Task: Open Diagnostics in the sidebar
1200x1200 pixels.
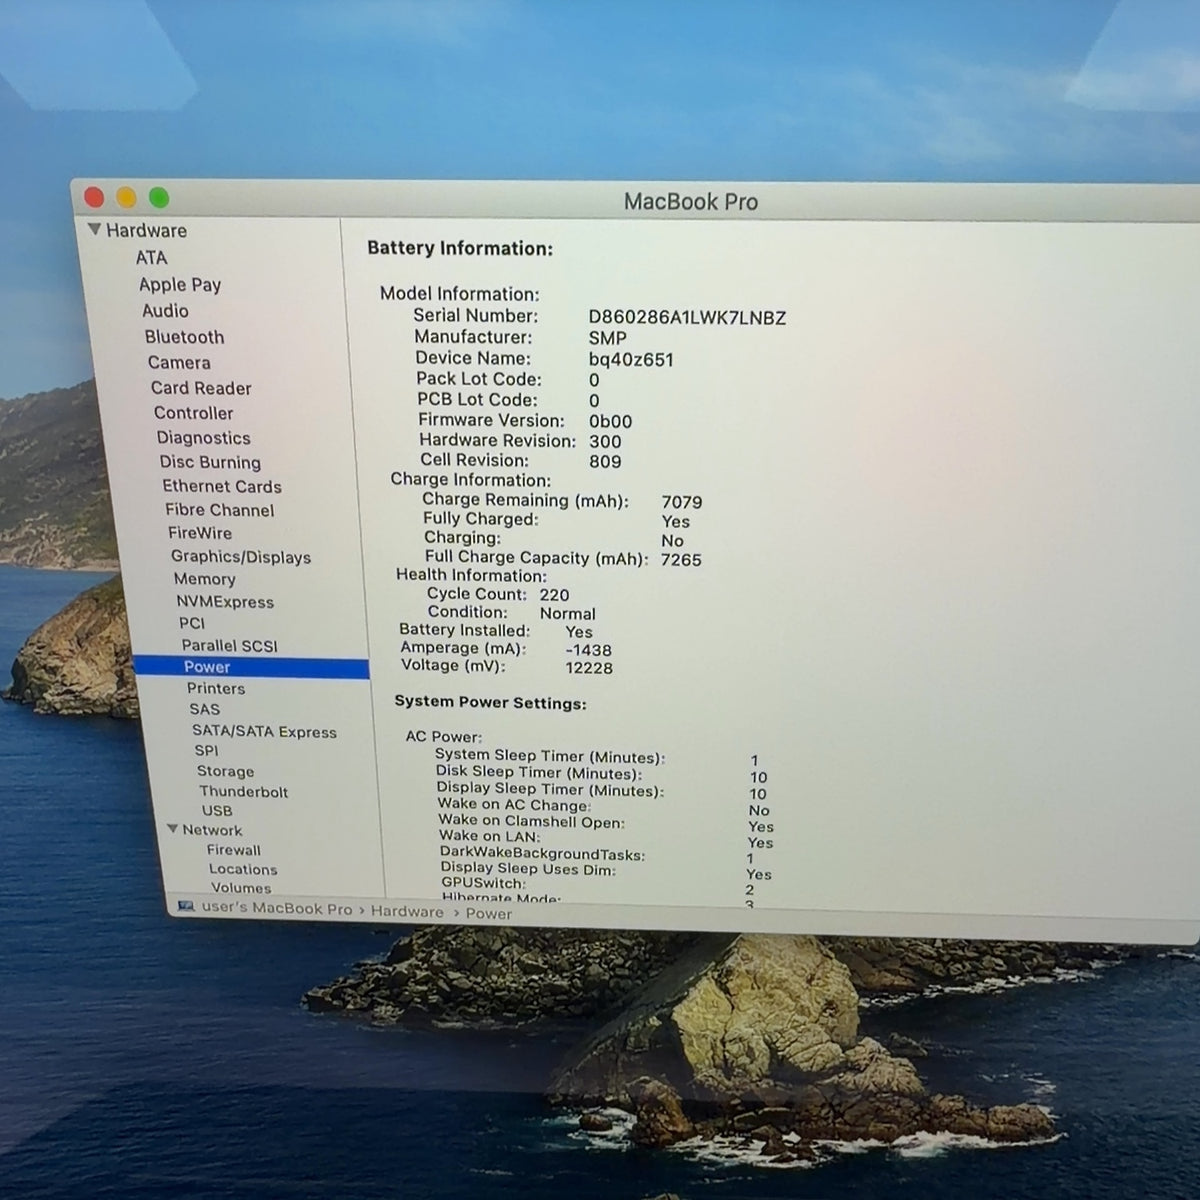Action: point(203,438)
